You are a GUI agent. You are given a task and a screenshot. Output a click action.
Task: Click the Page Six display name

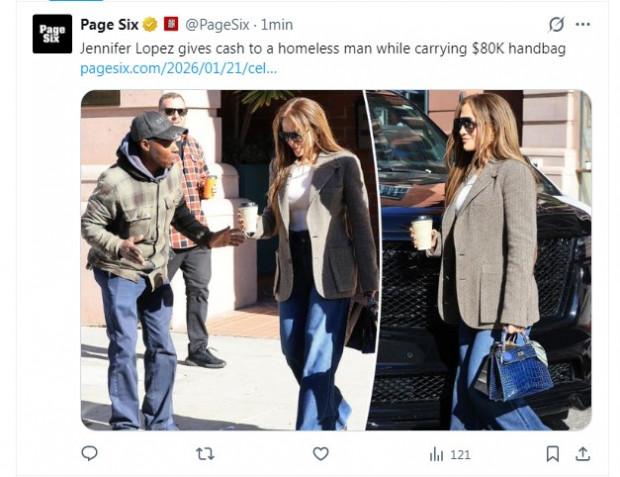[109, 25]
